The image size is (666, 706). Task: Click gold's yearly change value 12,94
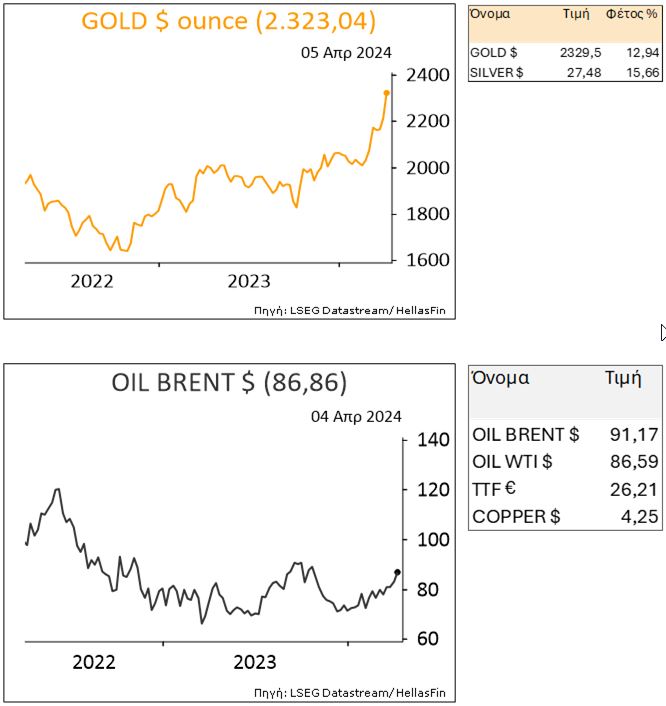[x=640, y=54]
